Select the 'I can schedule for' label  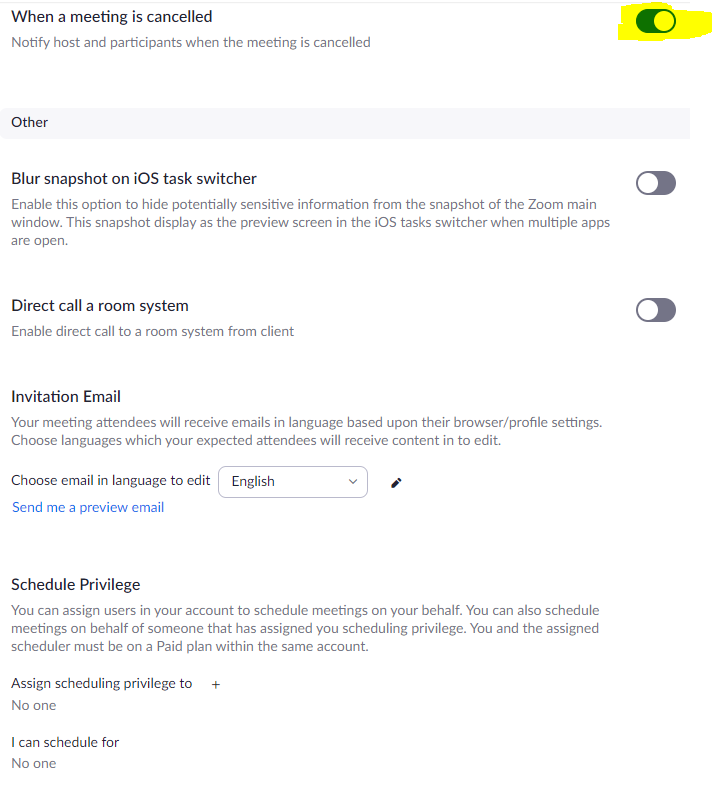click(x=65, y=742)
